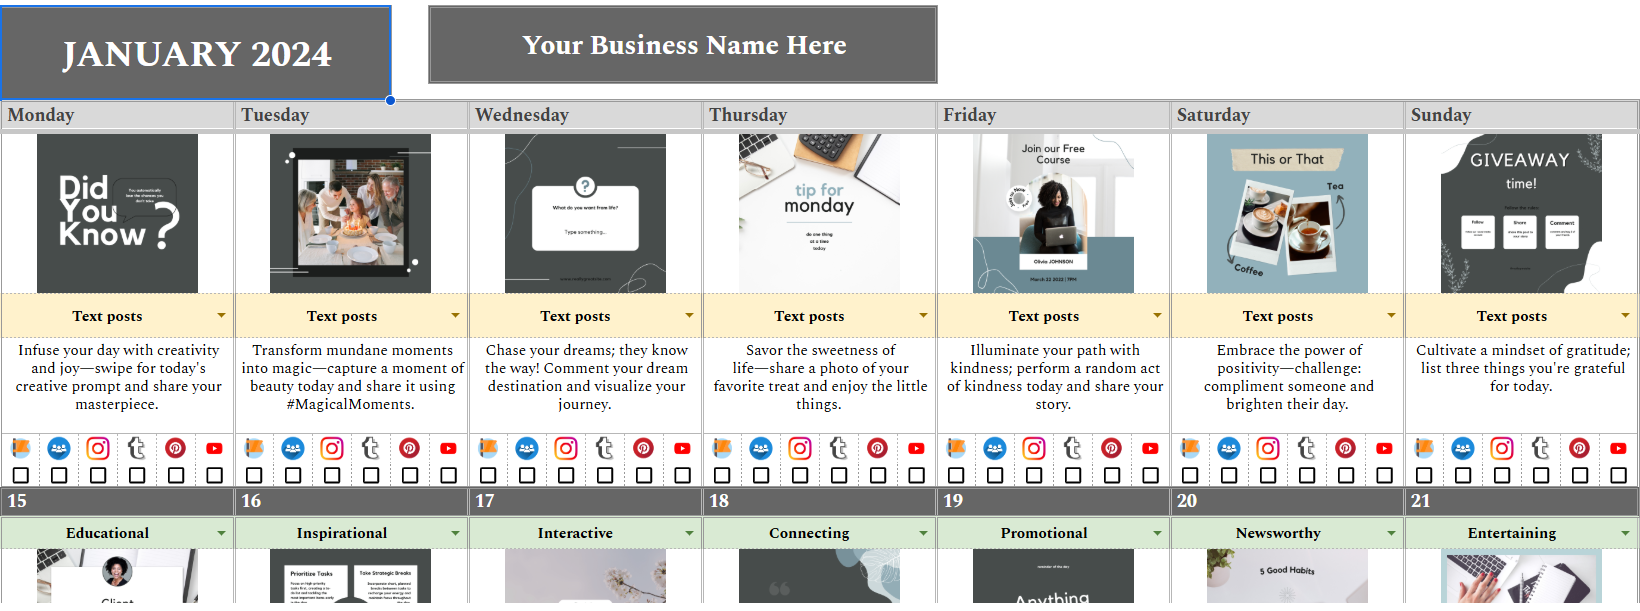This screenshot has width=1640, height=611.
Task: Click the Your Business Name Here banner
Action: pyautogui.click(x=683, y=45)
